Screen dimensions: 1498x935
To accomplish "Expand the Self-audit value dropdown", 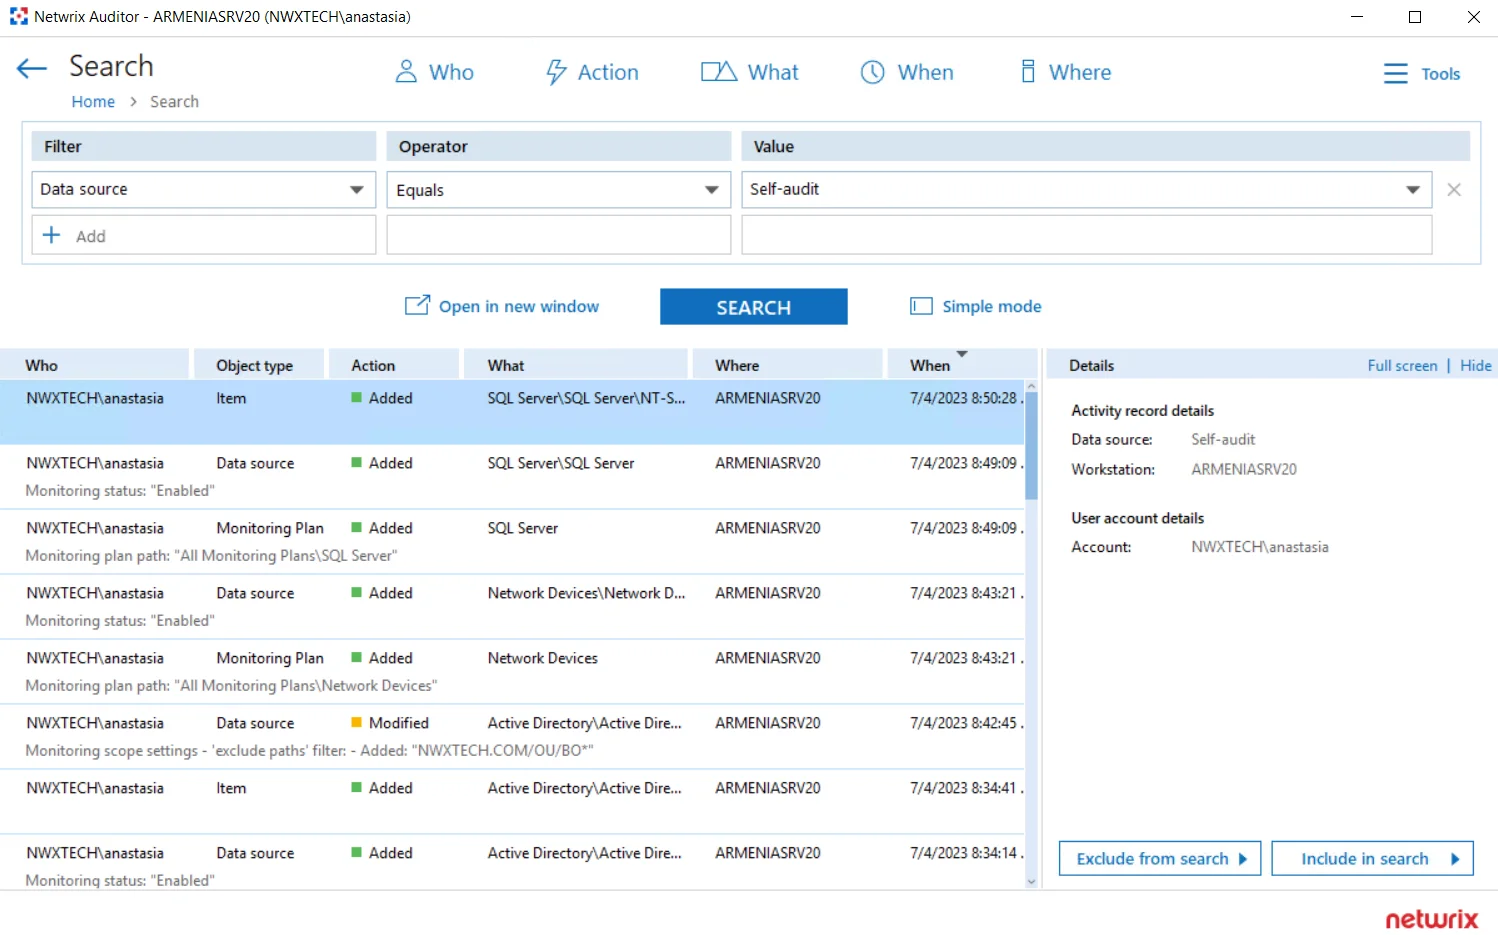I will pyautogui.click(x=1413, y=189).
